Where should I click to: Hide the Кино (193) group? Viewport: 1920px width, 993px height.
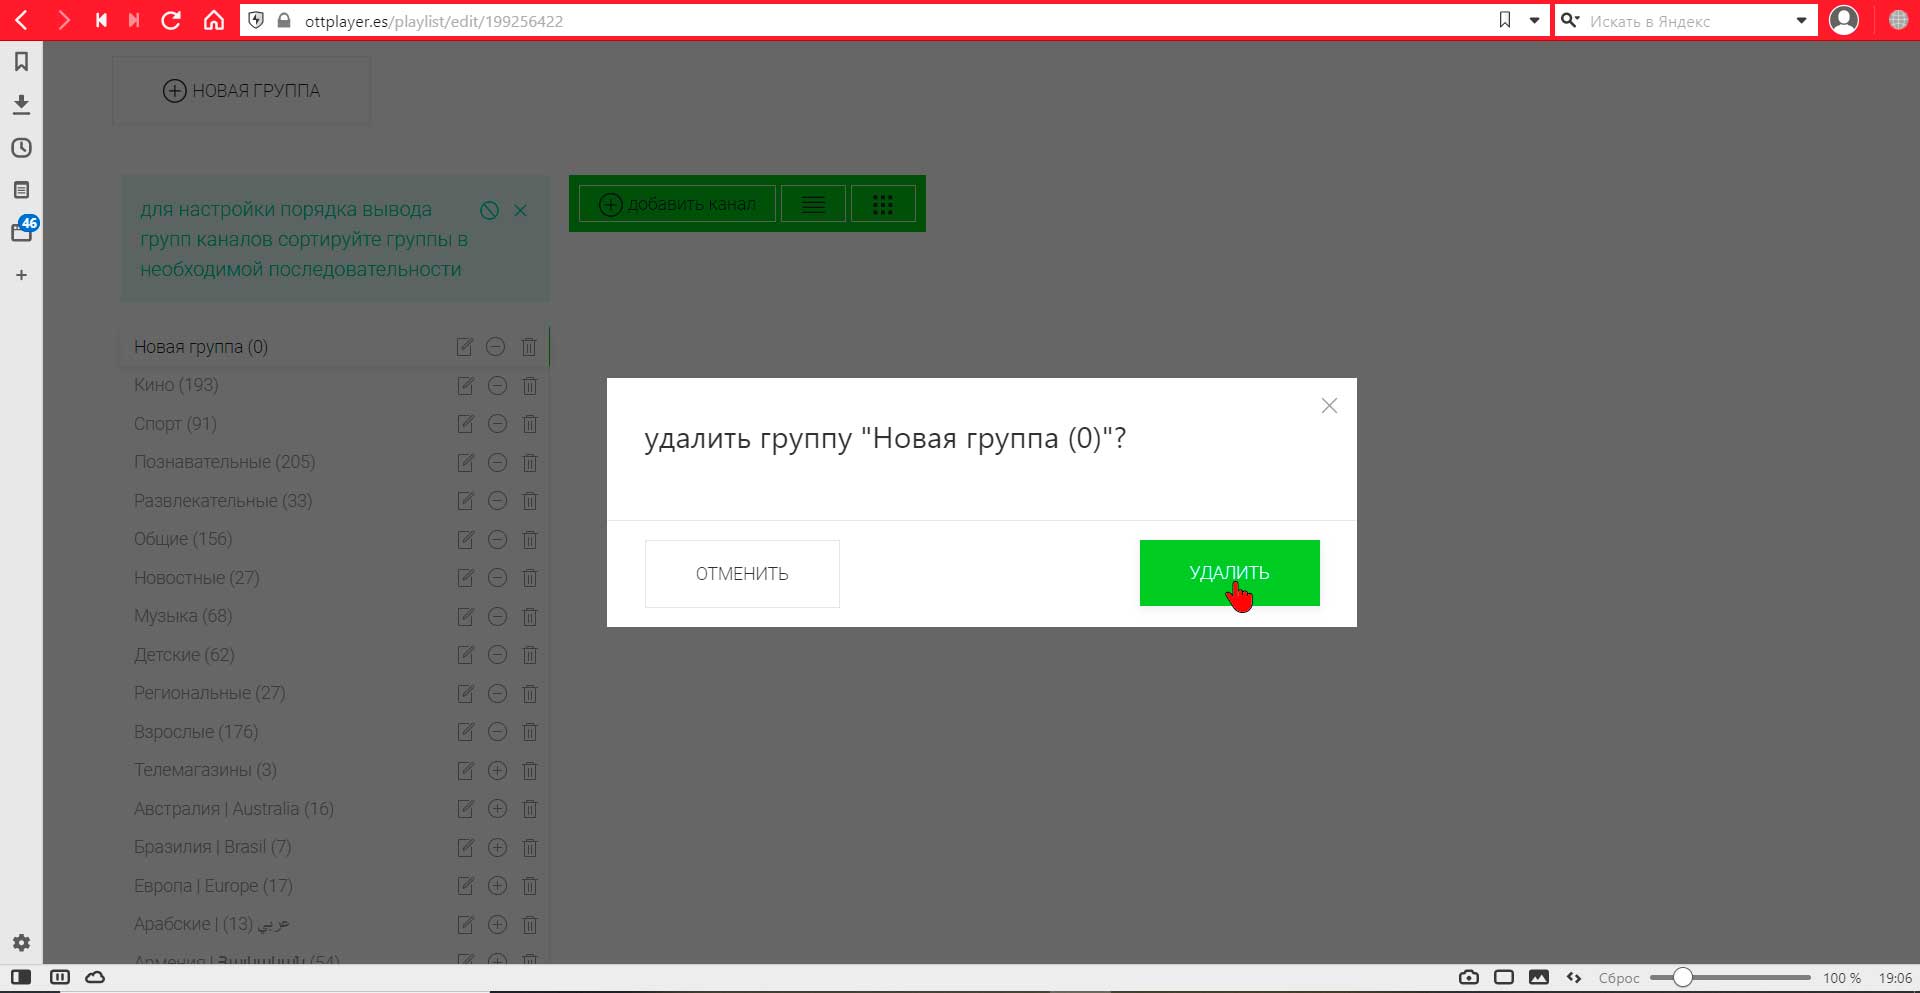pyautogui.click(x=497, y=385)
